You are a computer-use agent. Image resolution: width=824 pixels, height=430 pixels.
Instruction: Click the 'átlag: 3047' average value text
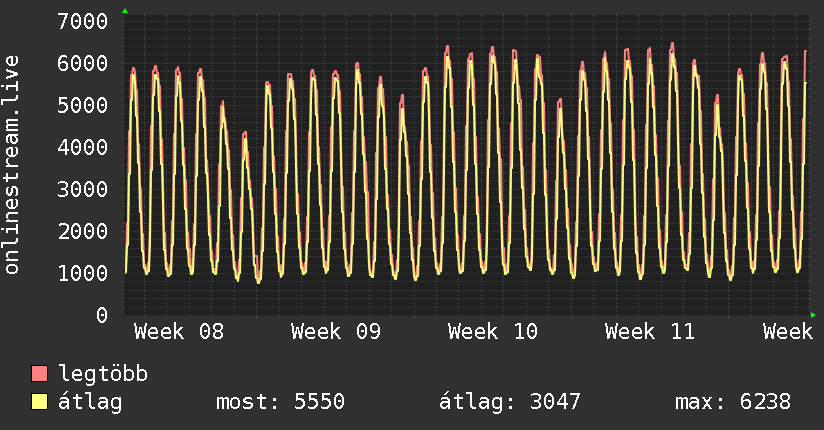tap(510, 403)
